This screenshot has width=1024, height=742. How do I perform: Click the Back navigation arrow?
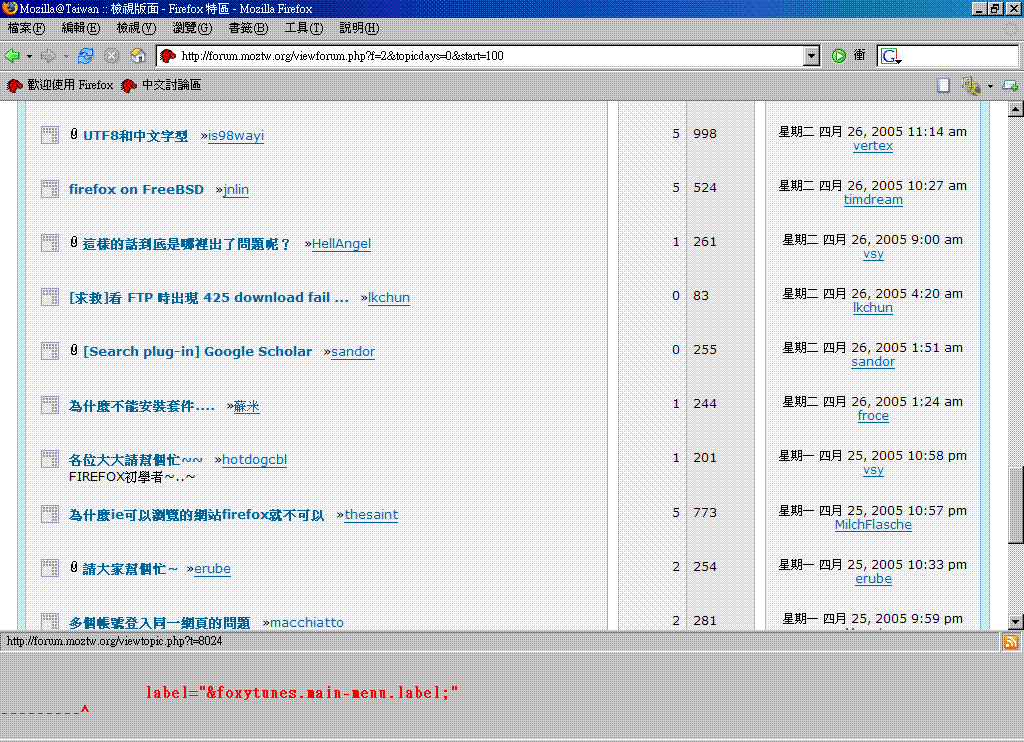click(12, 56)
